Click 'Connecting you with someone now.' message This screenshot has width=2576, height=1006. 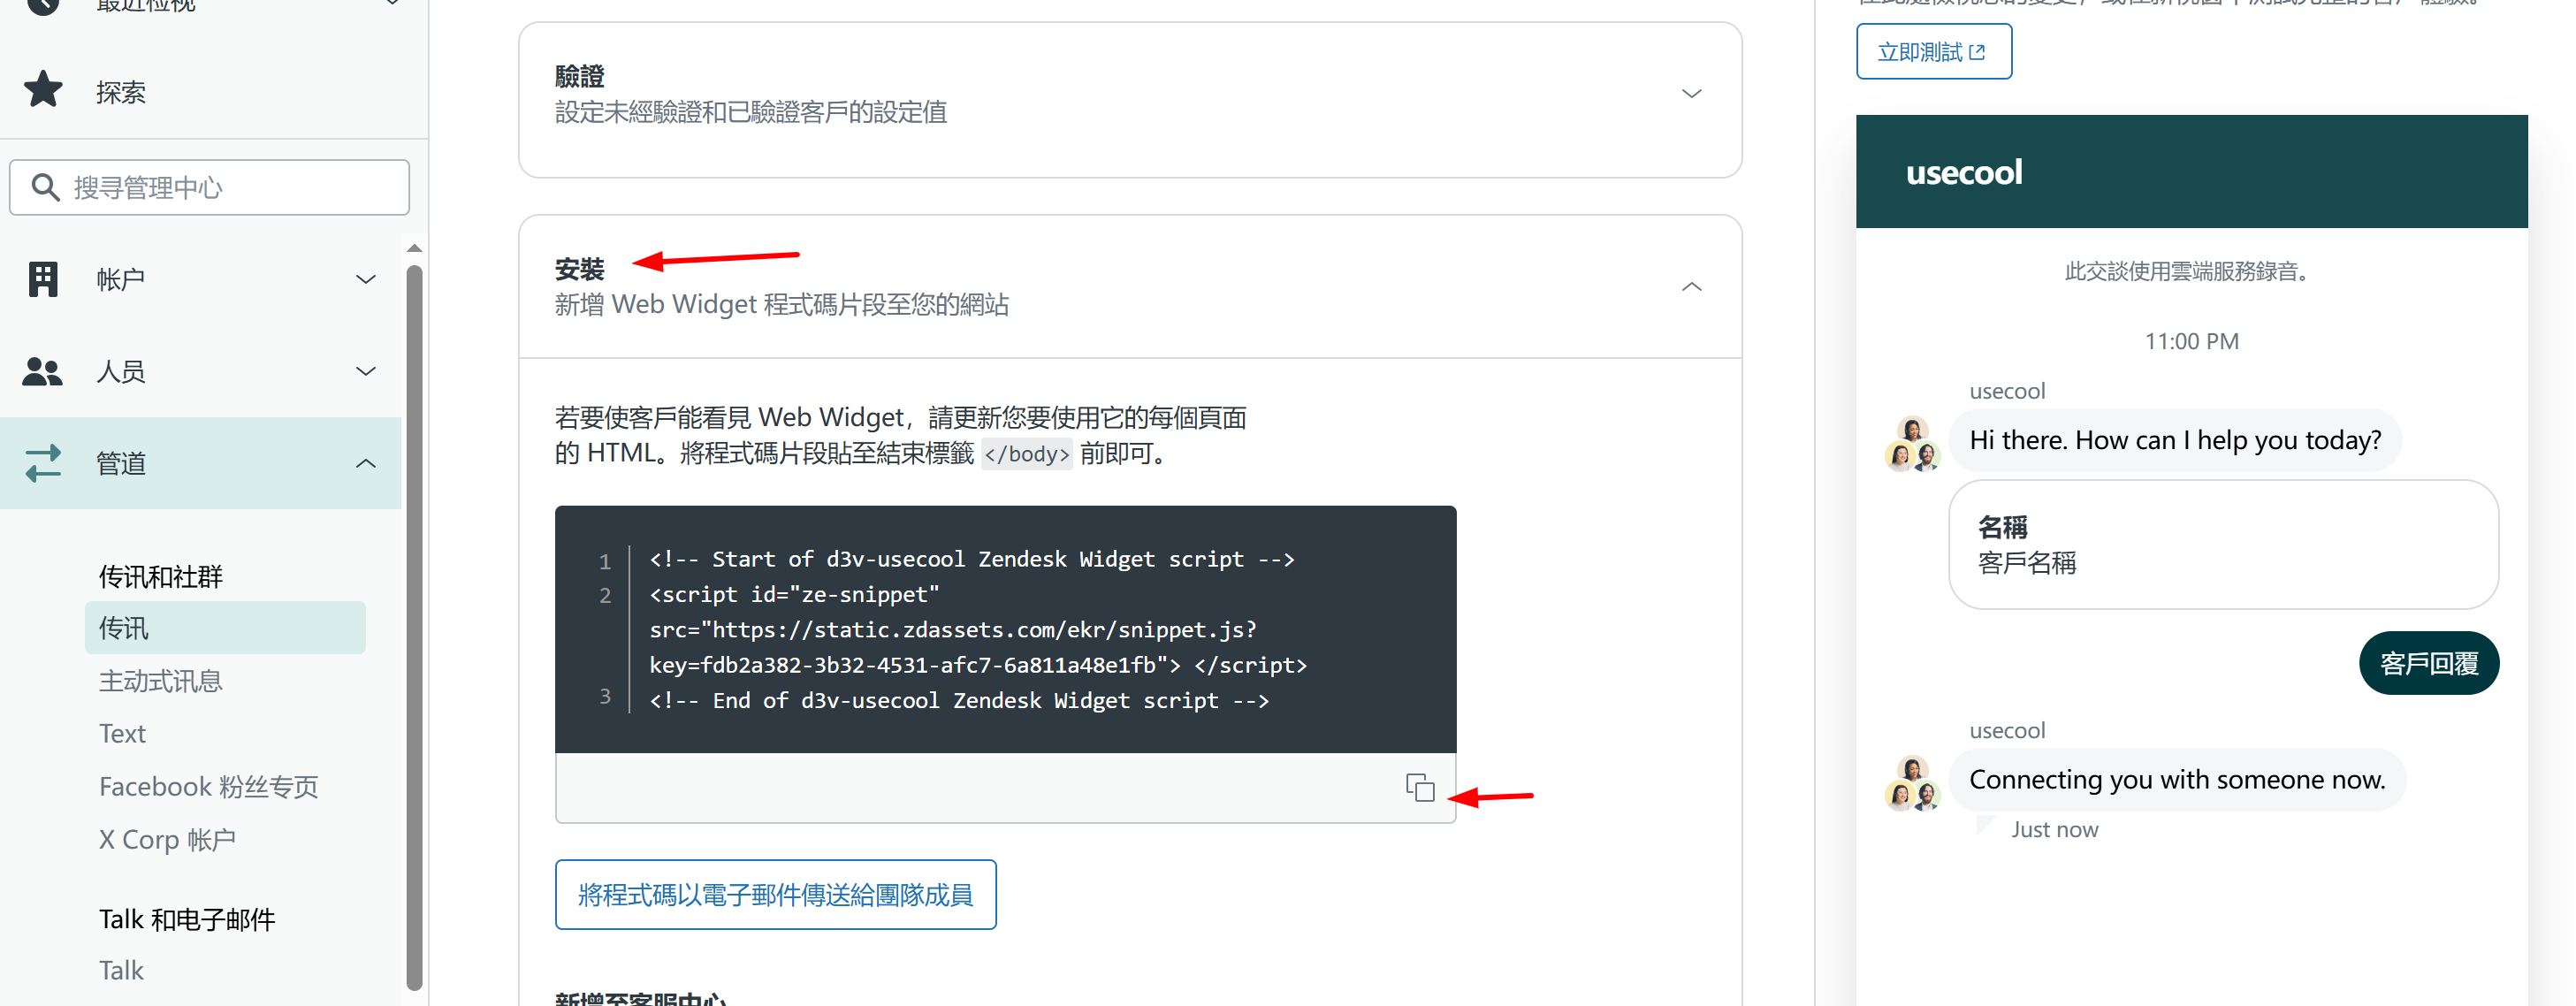[x=2177, y=779]
